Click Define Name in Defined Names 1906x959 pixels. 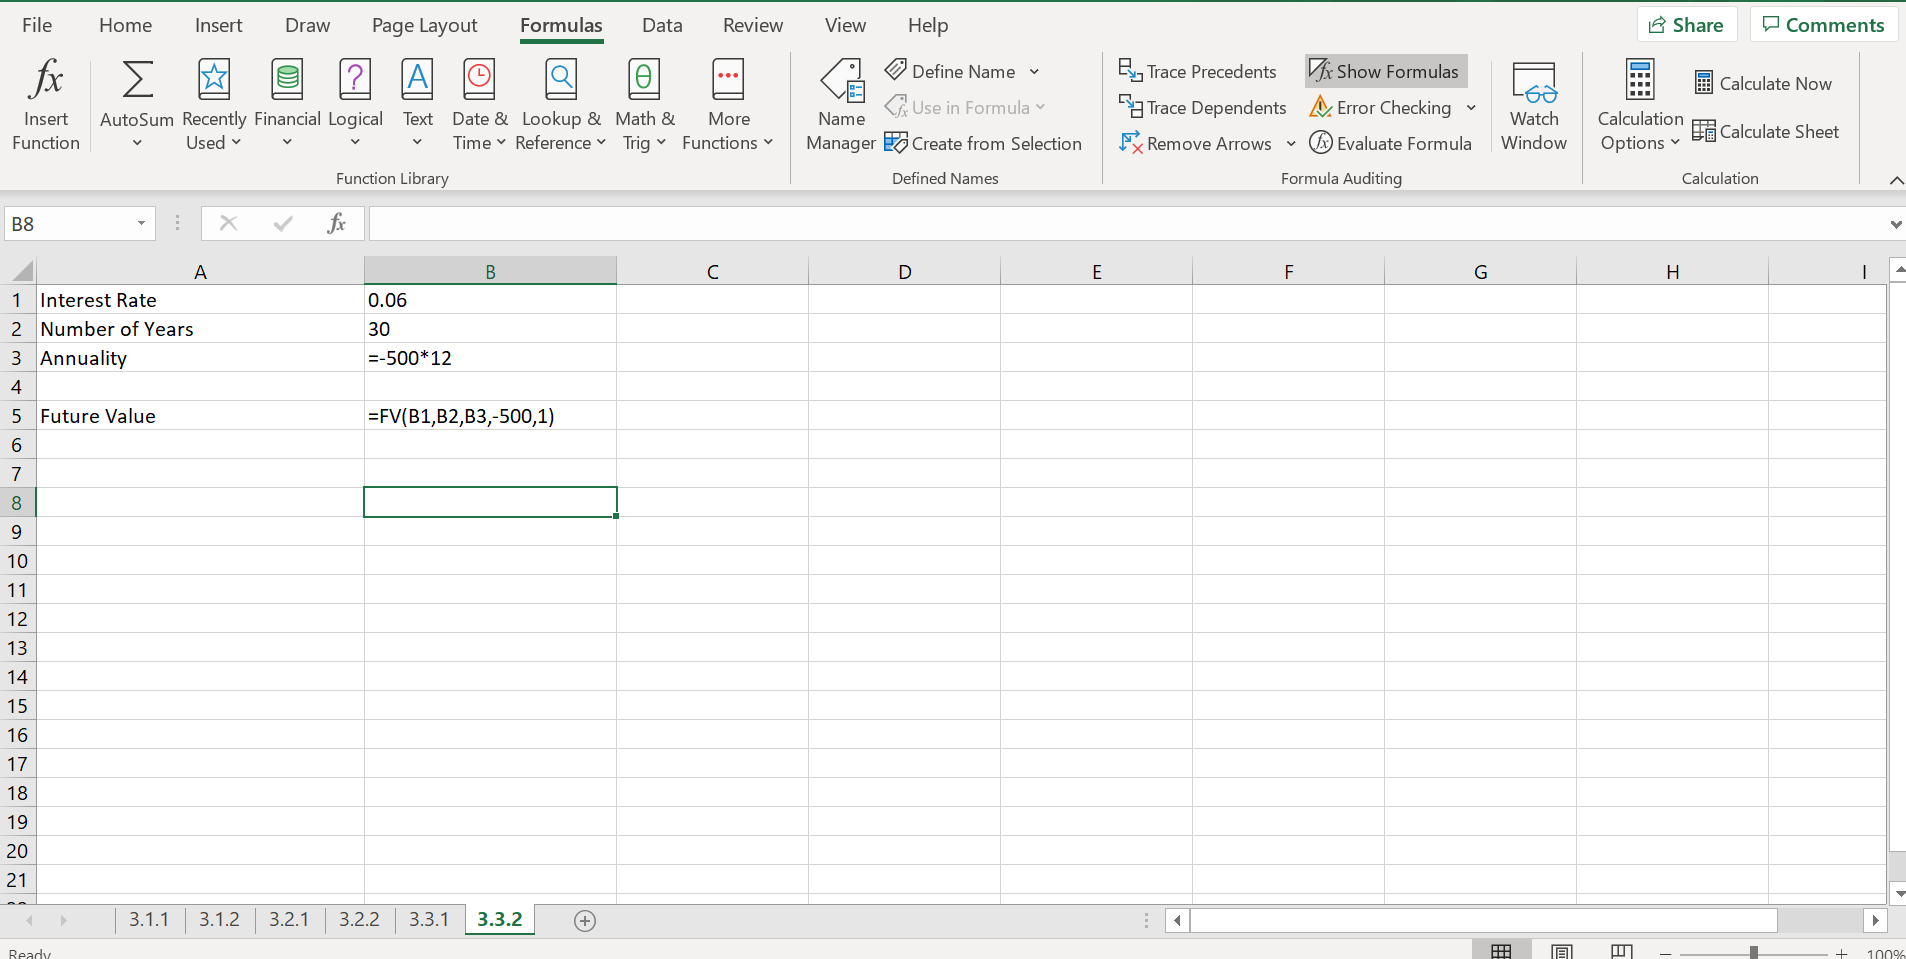(x=951, y=71)
